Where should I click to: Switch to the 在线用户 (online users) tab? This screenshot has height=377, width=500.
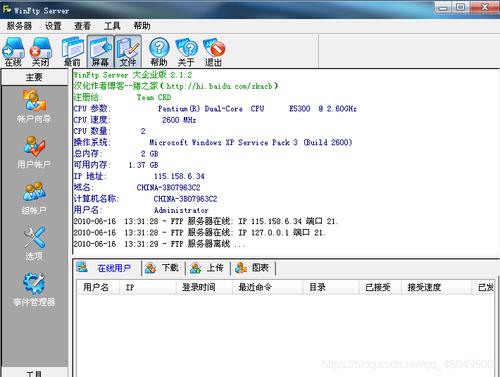pos(107,268)
